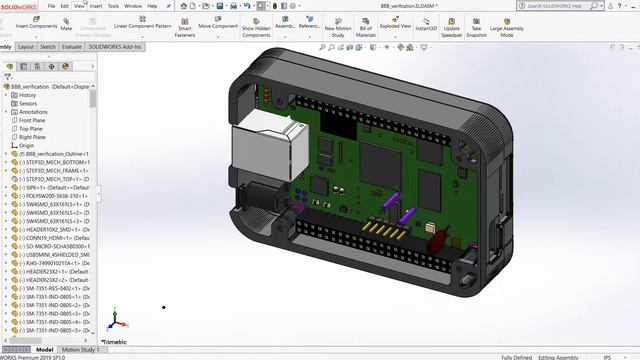The height and width of the screenshot is (360, 640).
Task: Create a new document
Action: [x=193, y=6]
